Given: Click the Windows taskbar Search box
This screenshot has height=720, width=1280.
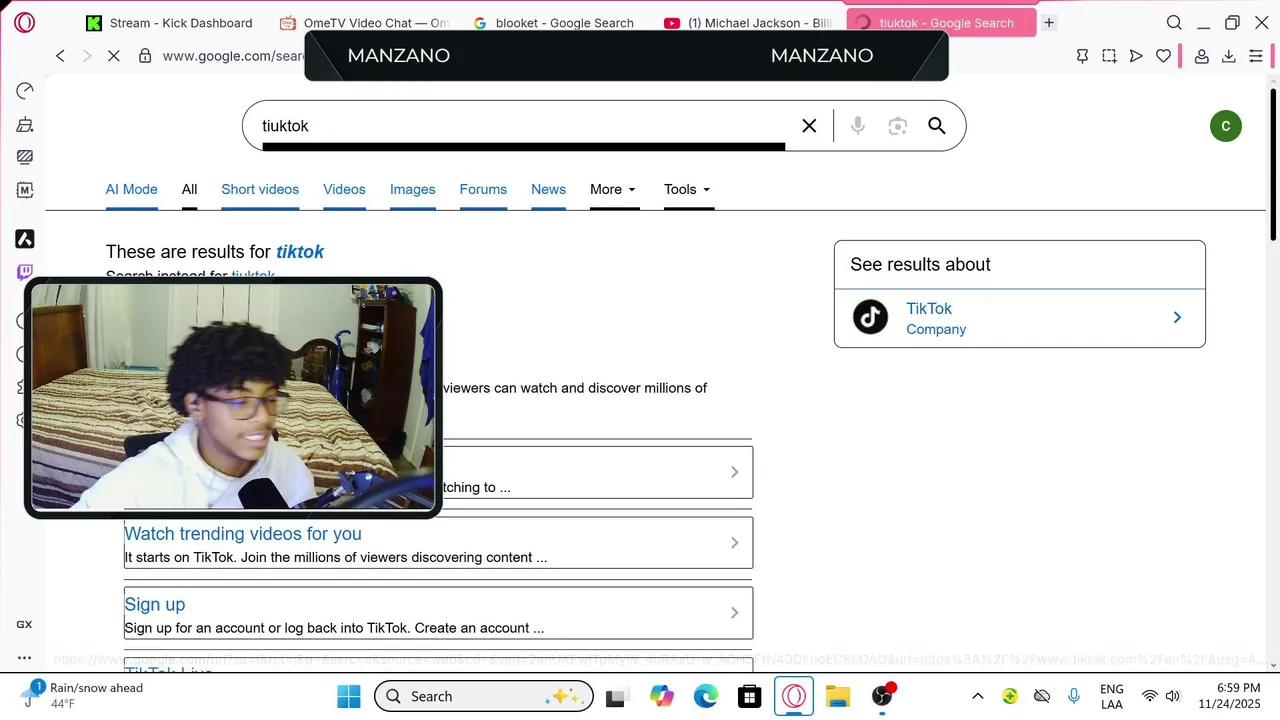Looking at the screenshot, I should [x=484, y=696].
